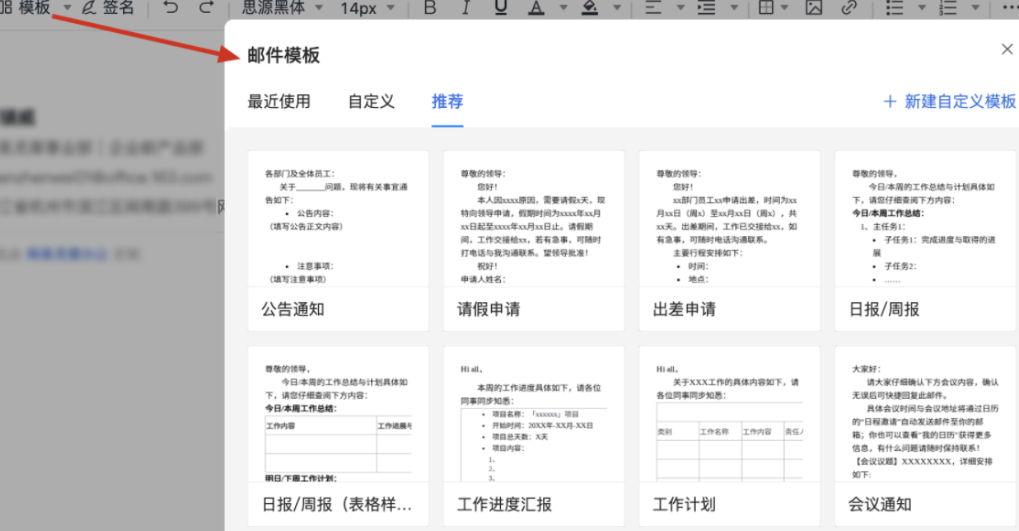Choose the 会议通知 template card
The image size is (1019, 531).
[925, 435]
